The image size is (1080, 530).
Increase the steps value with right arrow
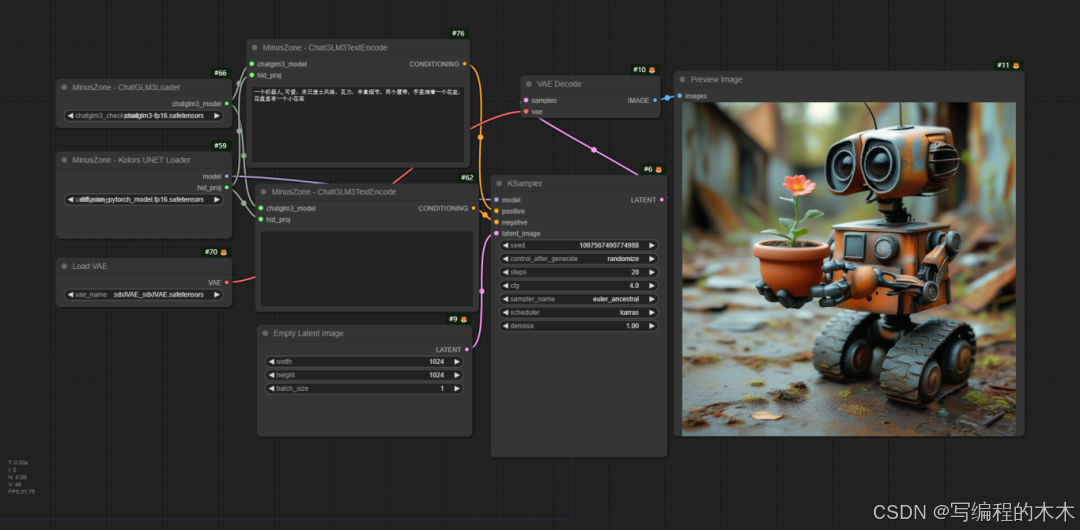point(651,272)
